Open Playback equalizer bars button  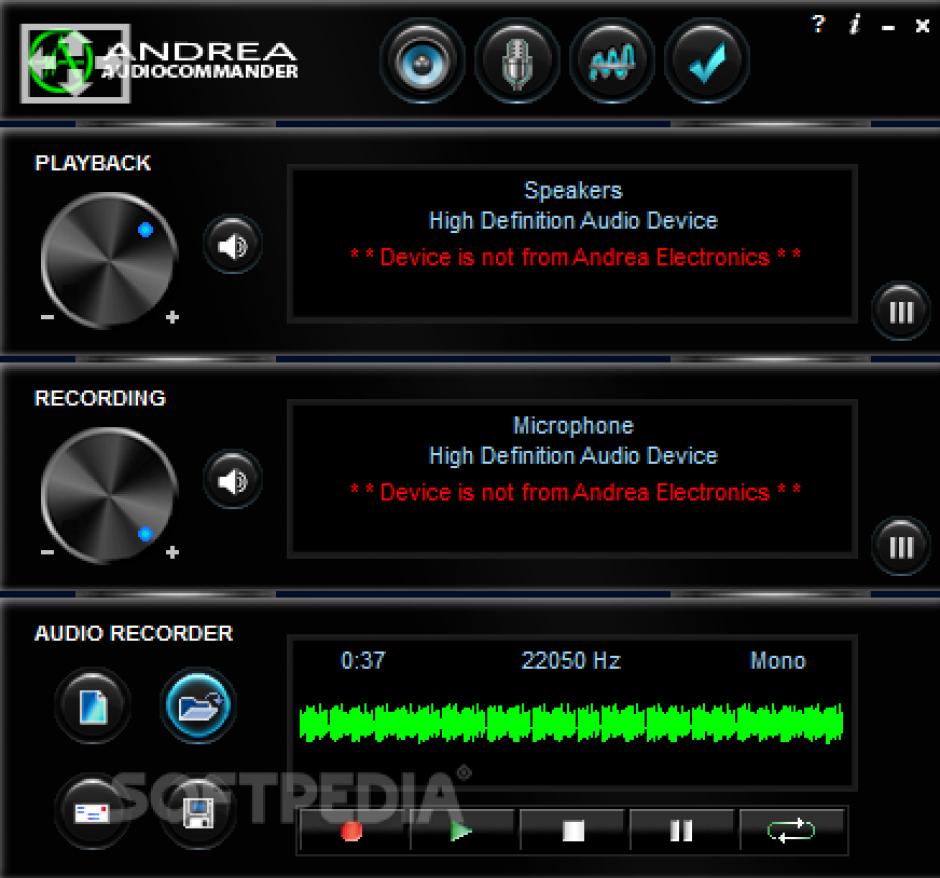(900, 311)
